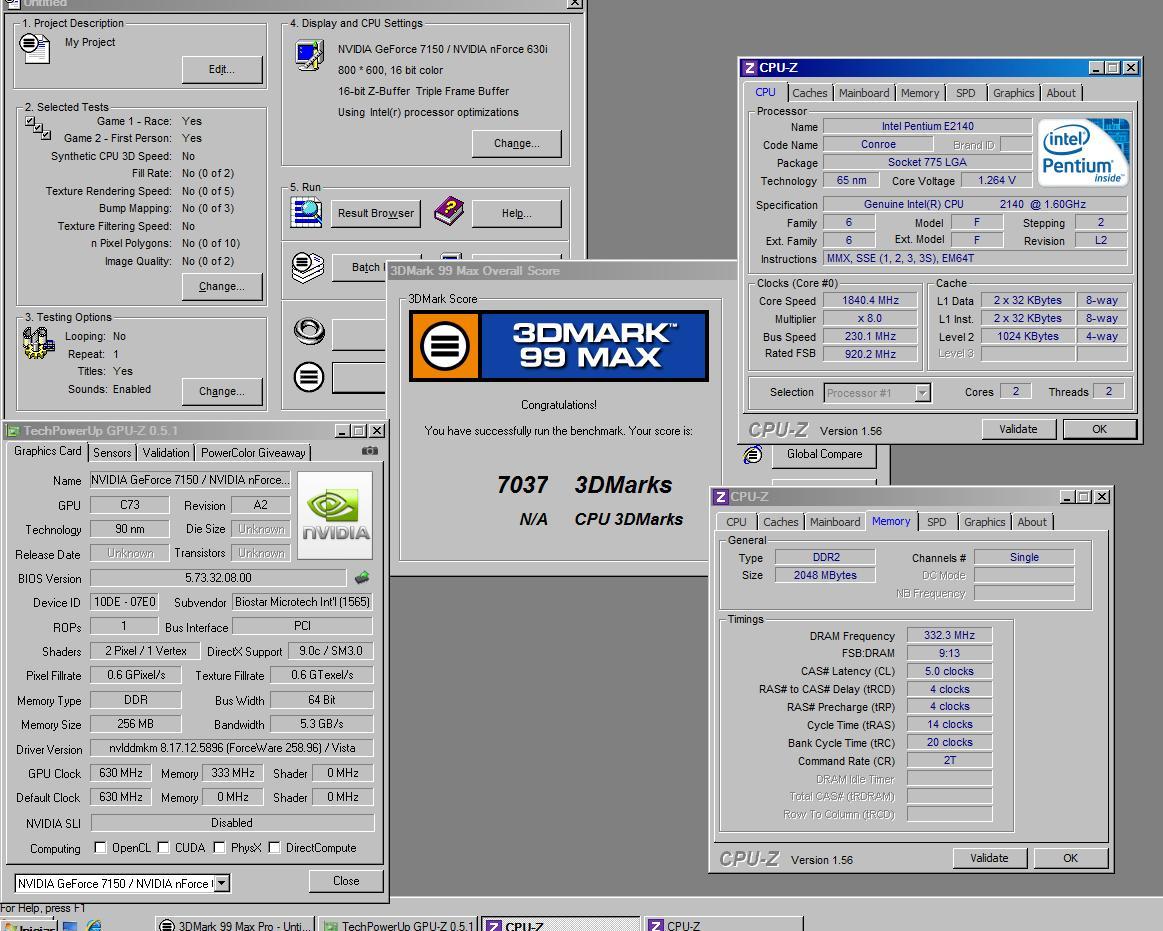The height and width of the screenshot is (931, 1163).
Task: Click the Internet Explorer taskbar icon
Action: click(x=93, y=925)
